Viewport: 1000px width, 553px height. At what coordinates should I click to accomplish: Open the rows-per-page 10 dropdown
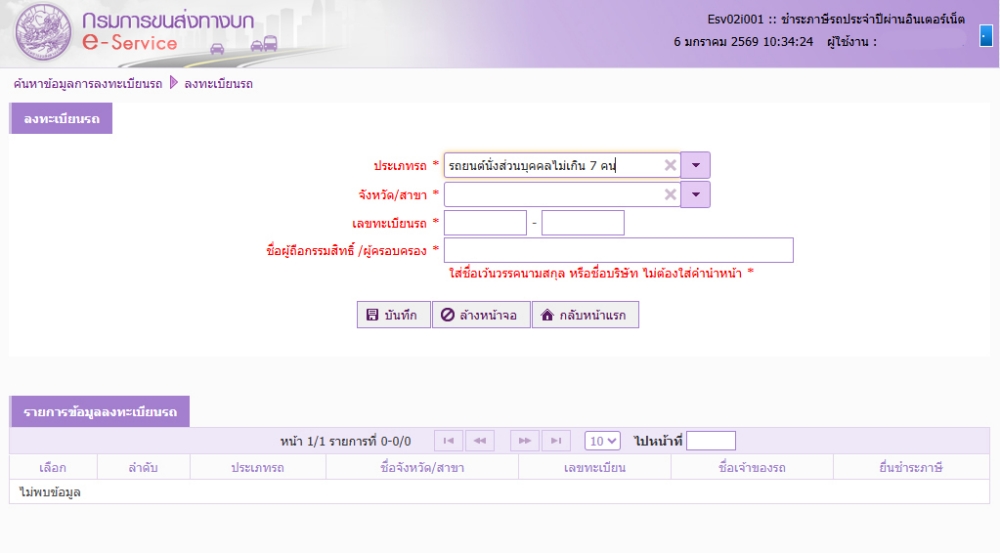coord(603,441)
